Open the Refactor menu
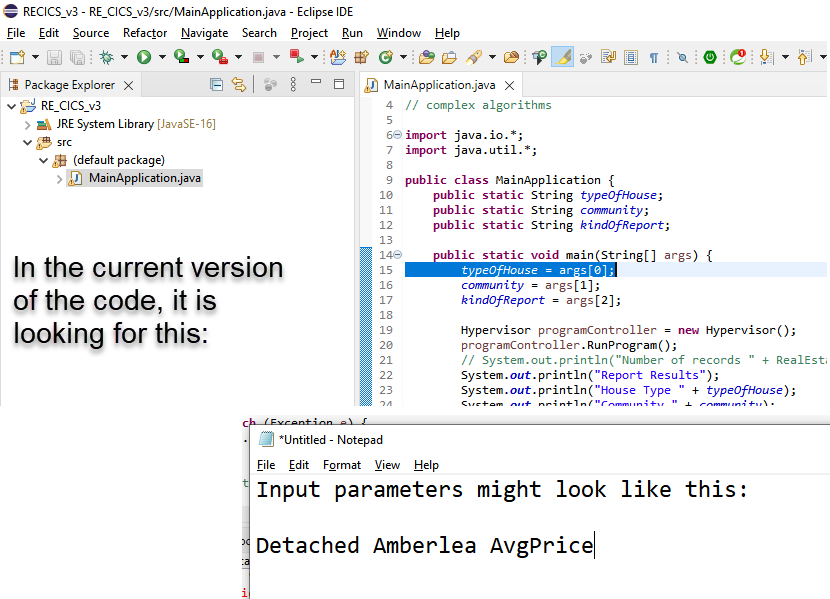The width and height of the screenshot is (830, 599). pos(145,33)
